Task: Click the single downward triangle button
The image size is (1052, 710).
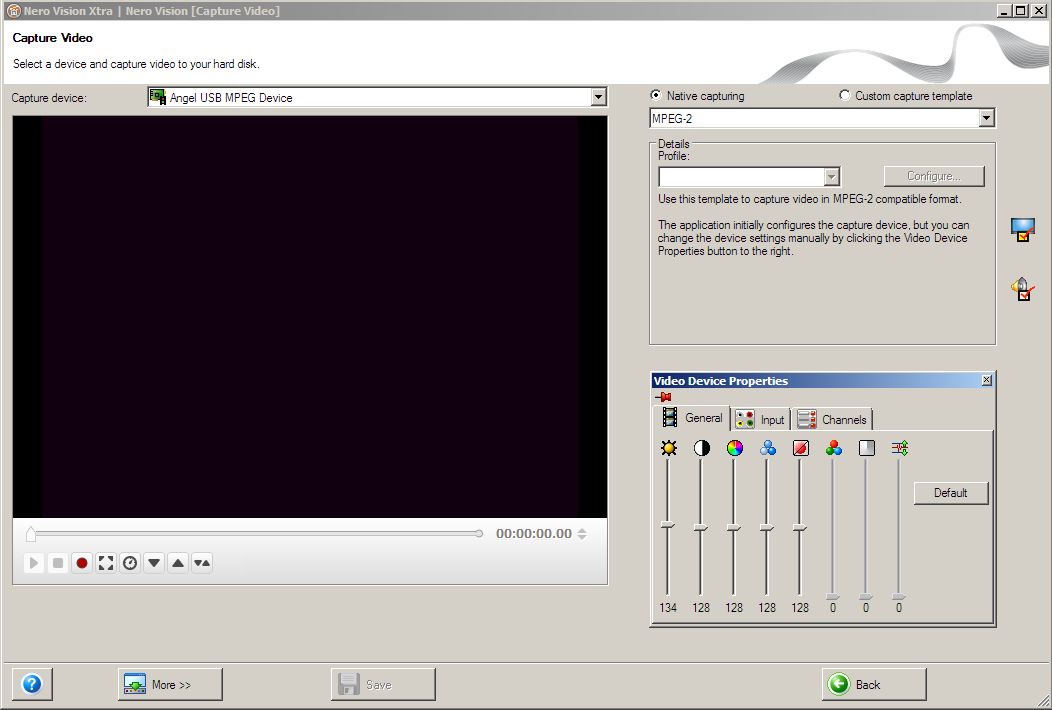Action: (154, 563)
